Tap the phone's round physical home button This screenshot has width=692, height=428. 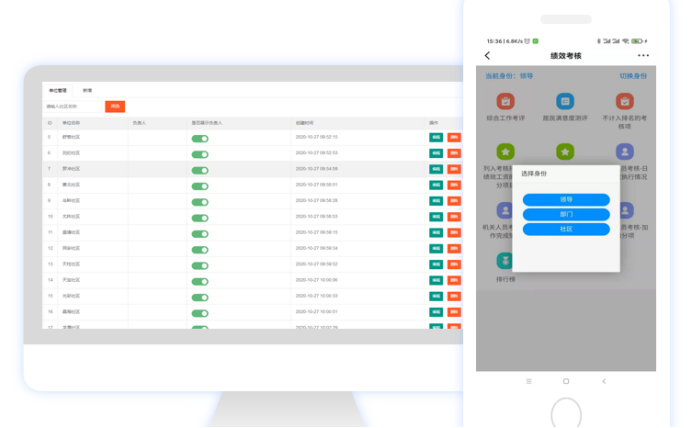pos(566,413)
